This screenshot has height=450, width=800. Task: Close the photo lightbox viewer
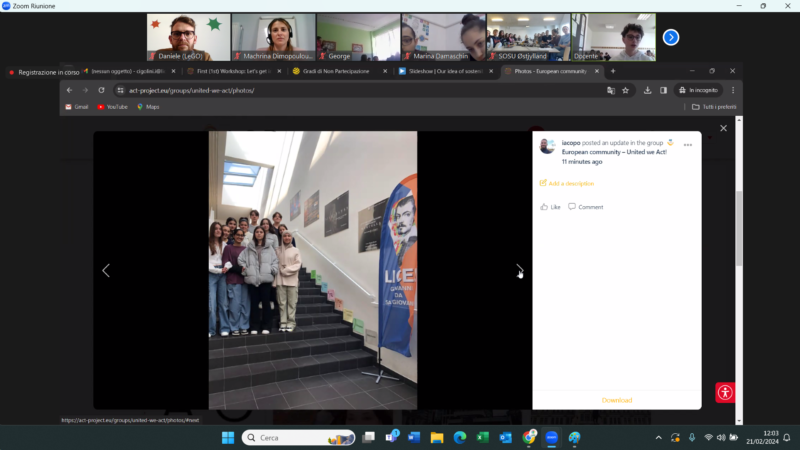coord(724,128)
